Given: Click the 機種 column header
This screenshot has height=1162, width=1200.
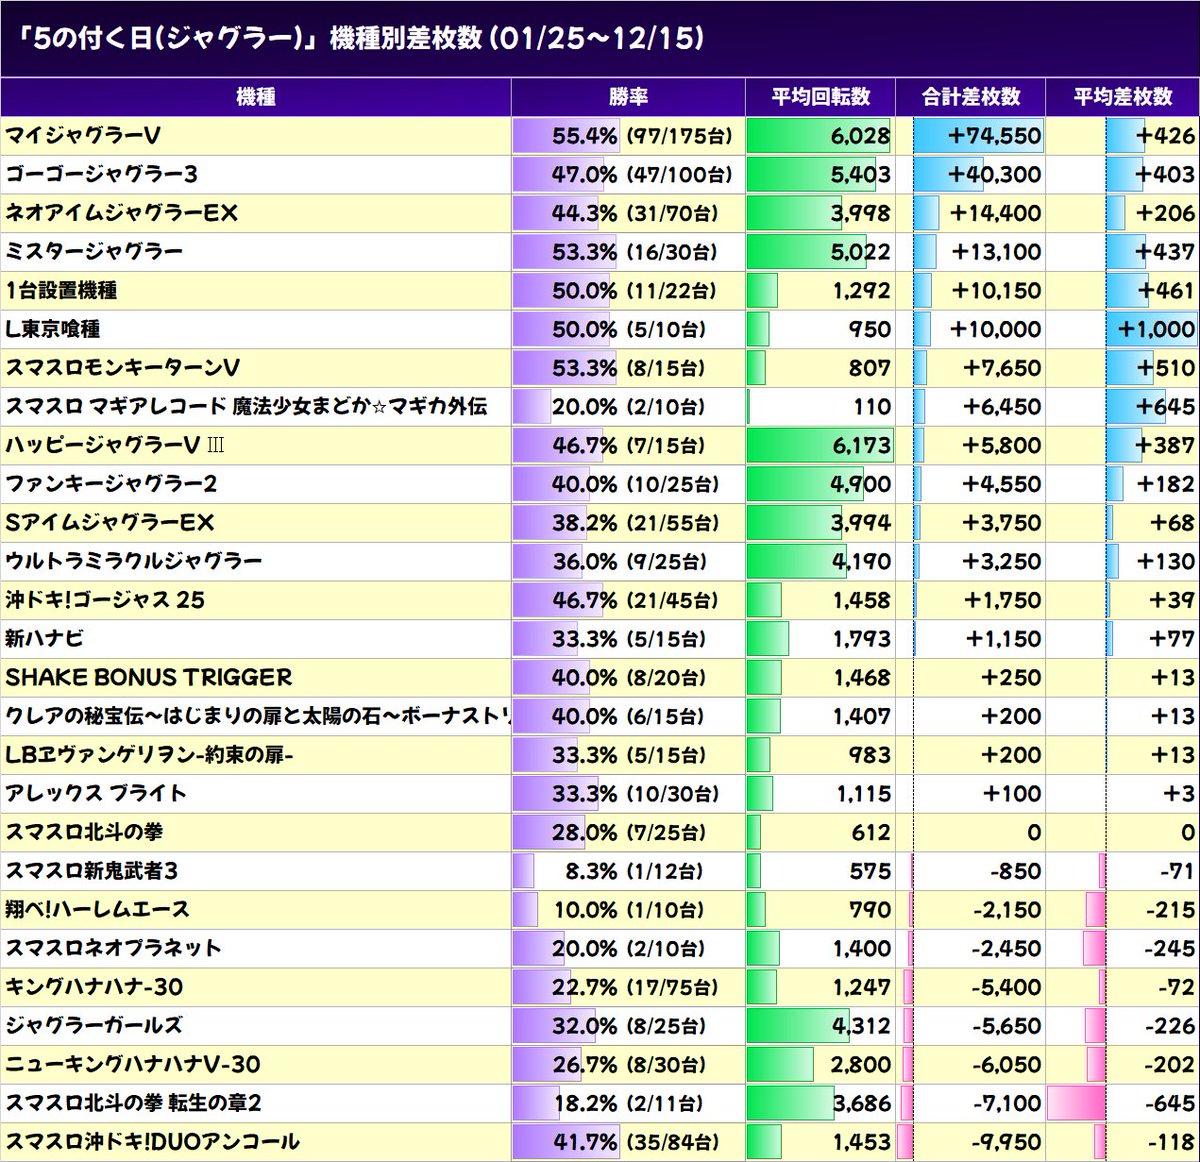Looking at the screenshot, I should tap(256, 97).
